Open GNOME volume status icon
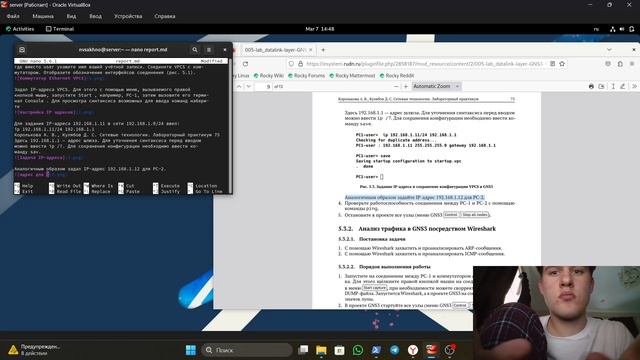This screenshot has width=640, height=360. pos(622,29)
